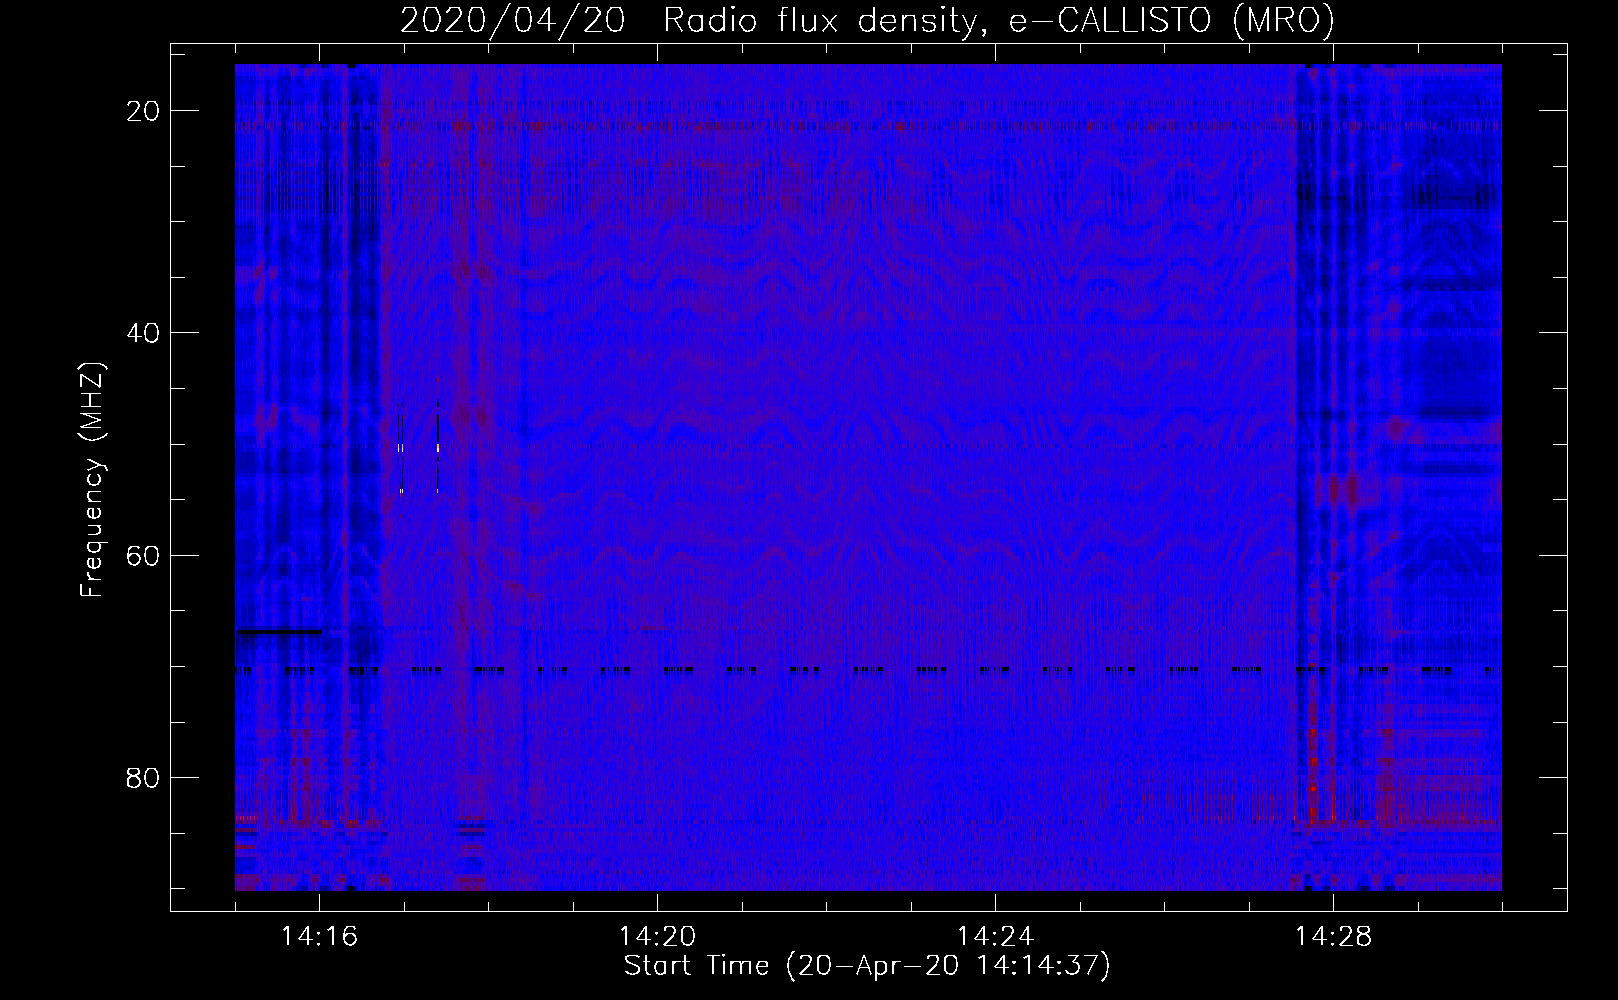Click the 14:16 time tick label
This screenshot has width=1618, height=1000.
[x=320, y=937]
